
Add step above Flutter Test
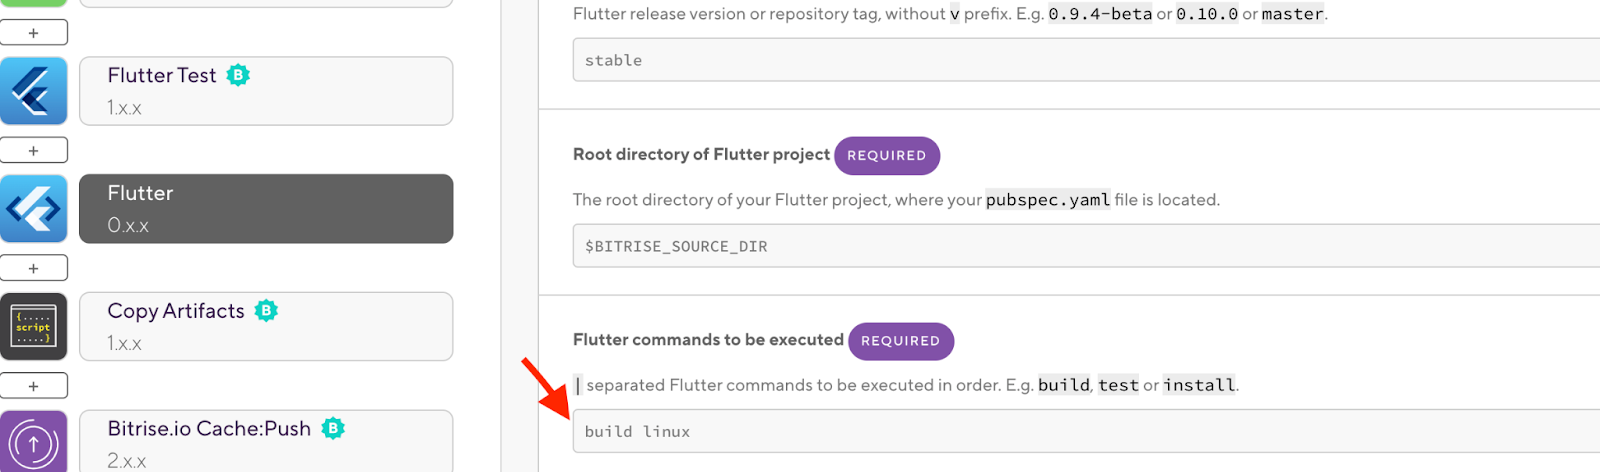coord(34,33)
